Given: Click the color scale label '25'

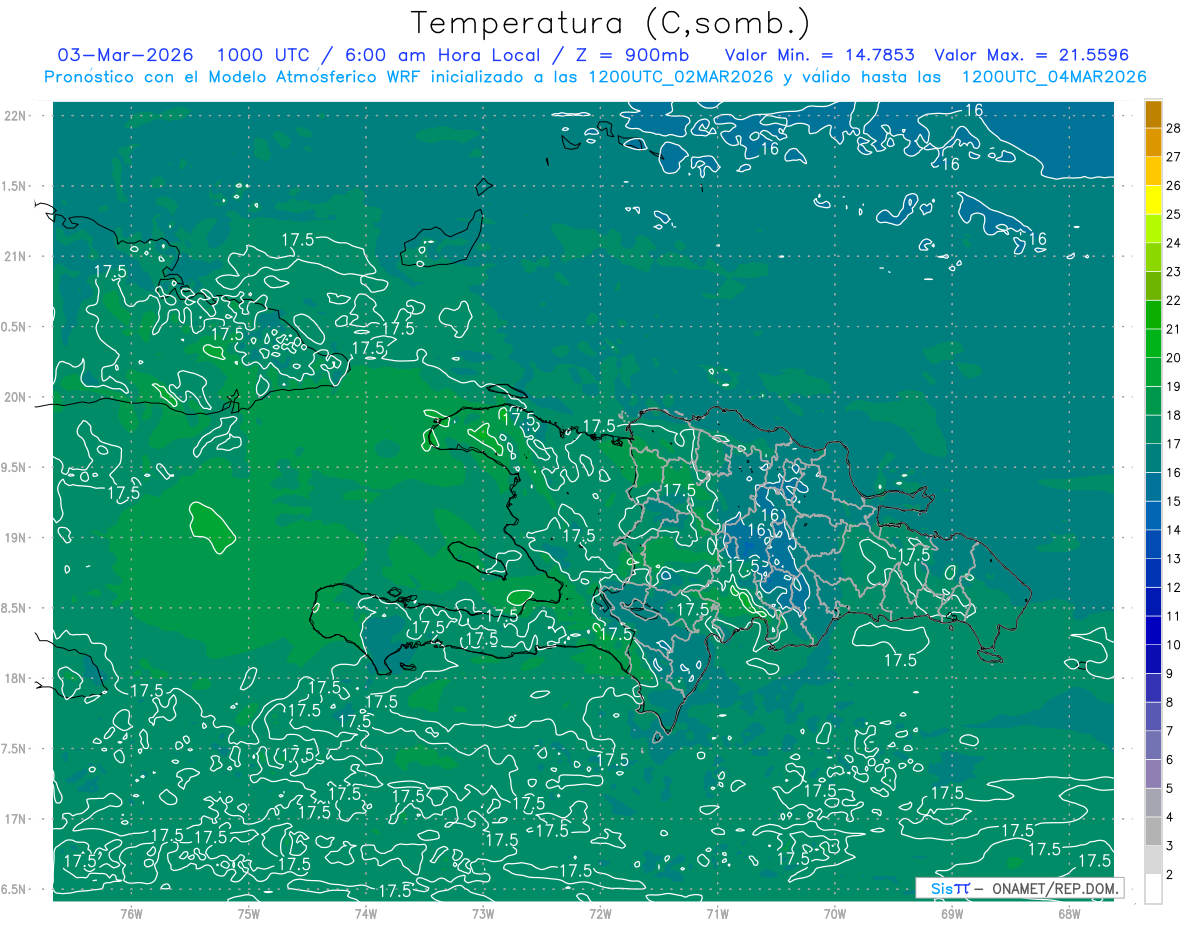Looking at the screenshot, I should [1174, 214].
